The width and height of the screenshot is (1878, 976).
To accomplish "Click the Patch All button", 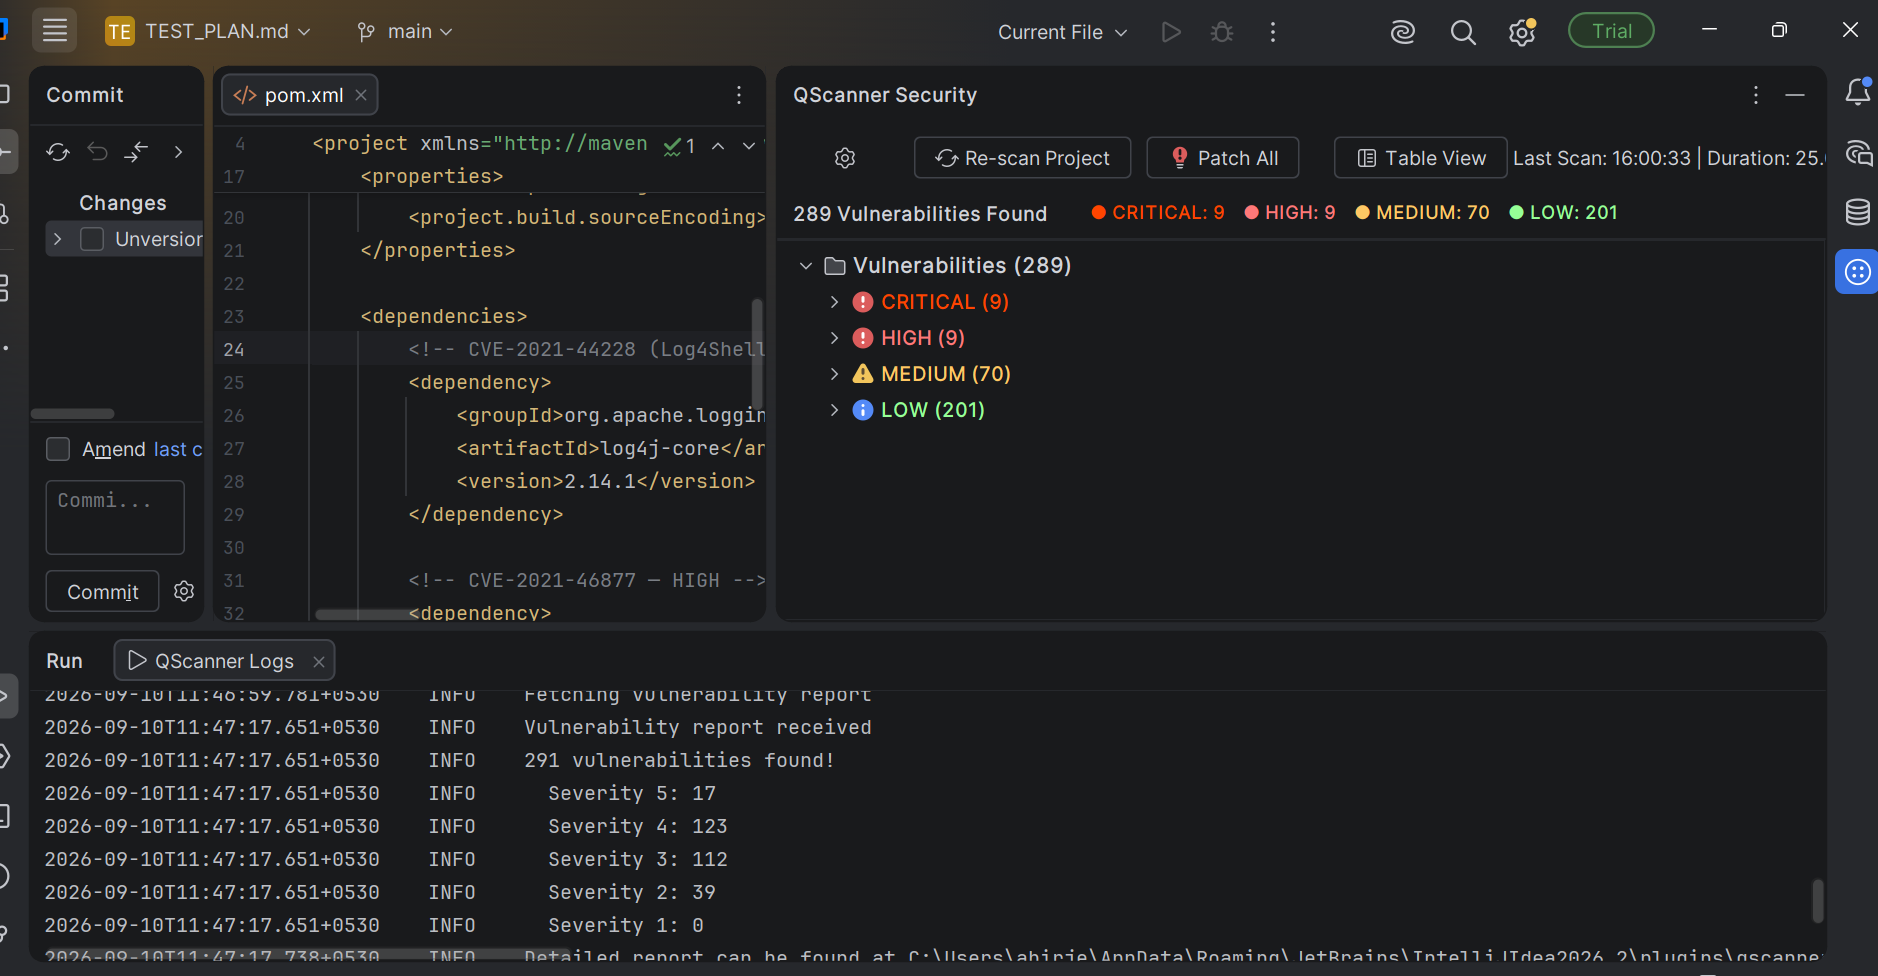I will [1223, 158].
